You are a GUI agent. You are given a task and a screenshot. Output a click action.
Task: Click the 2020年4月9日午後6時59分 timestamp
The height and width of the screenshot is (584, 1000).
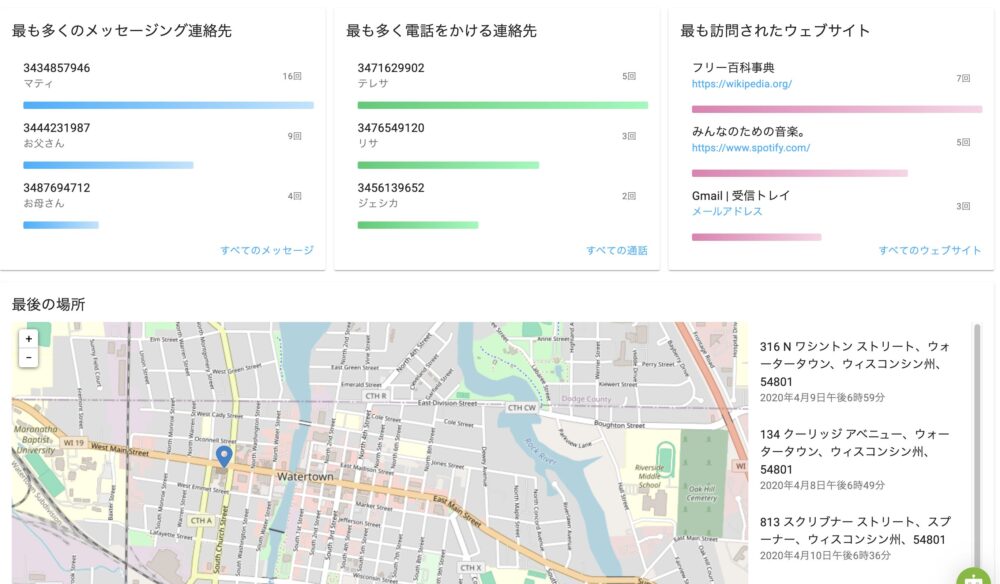pyautogui.click(x=822, y=397)
